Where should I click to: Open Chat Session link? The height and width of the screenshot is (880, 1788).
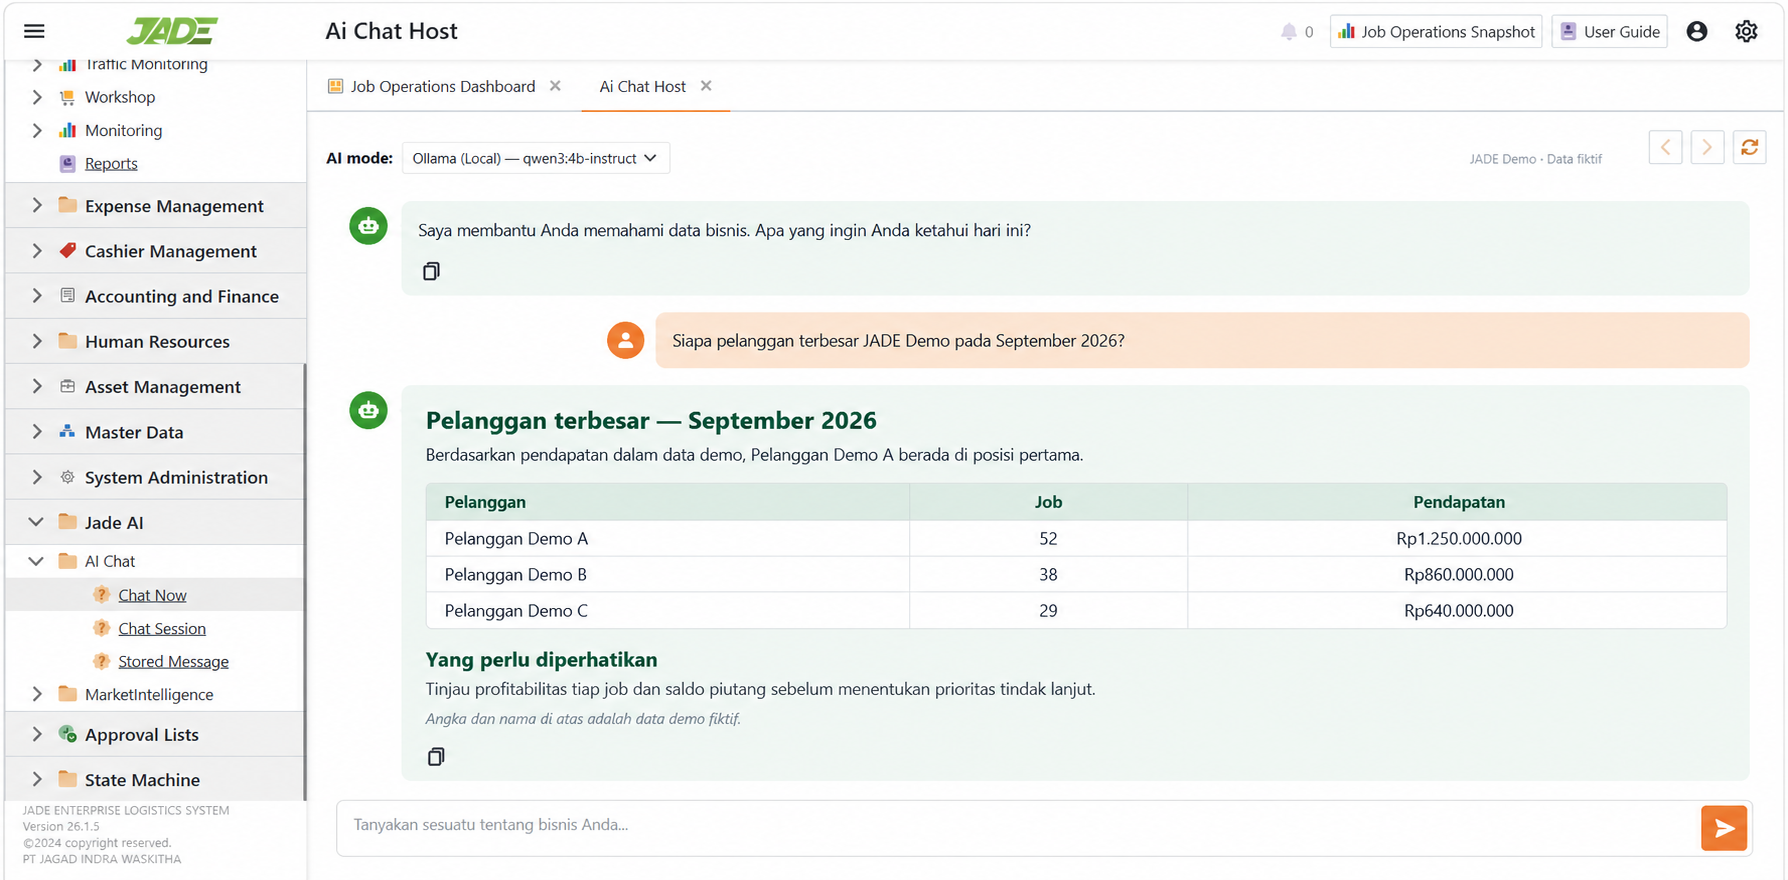(162, 628)
